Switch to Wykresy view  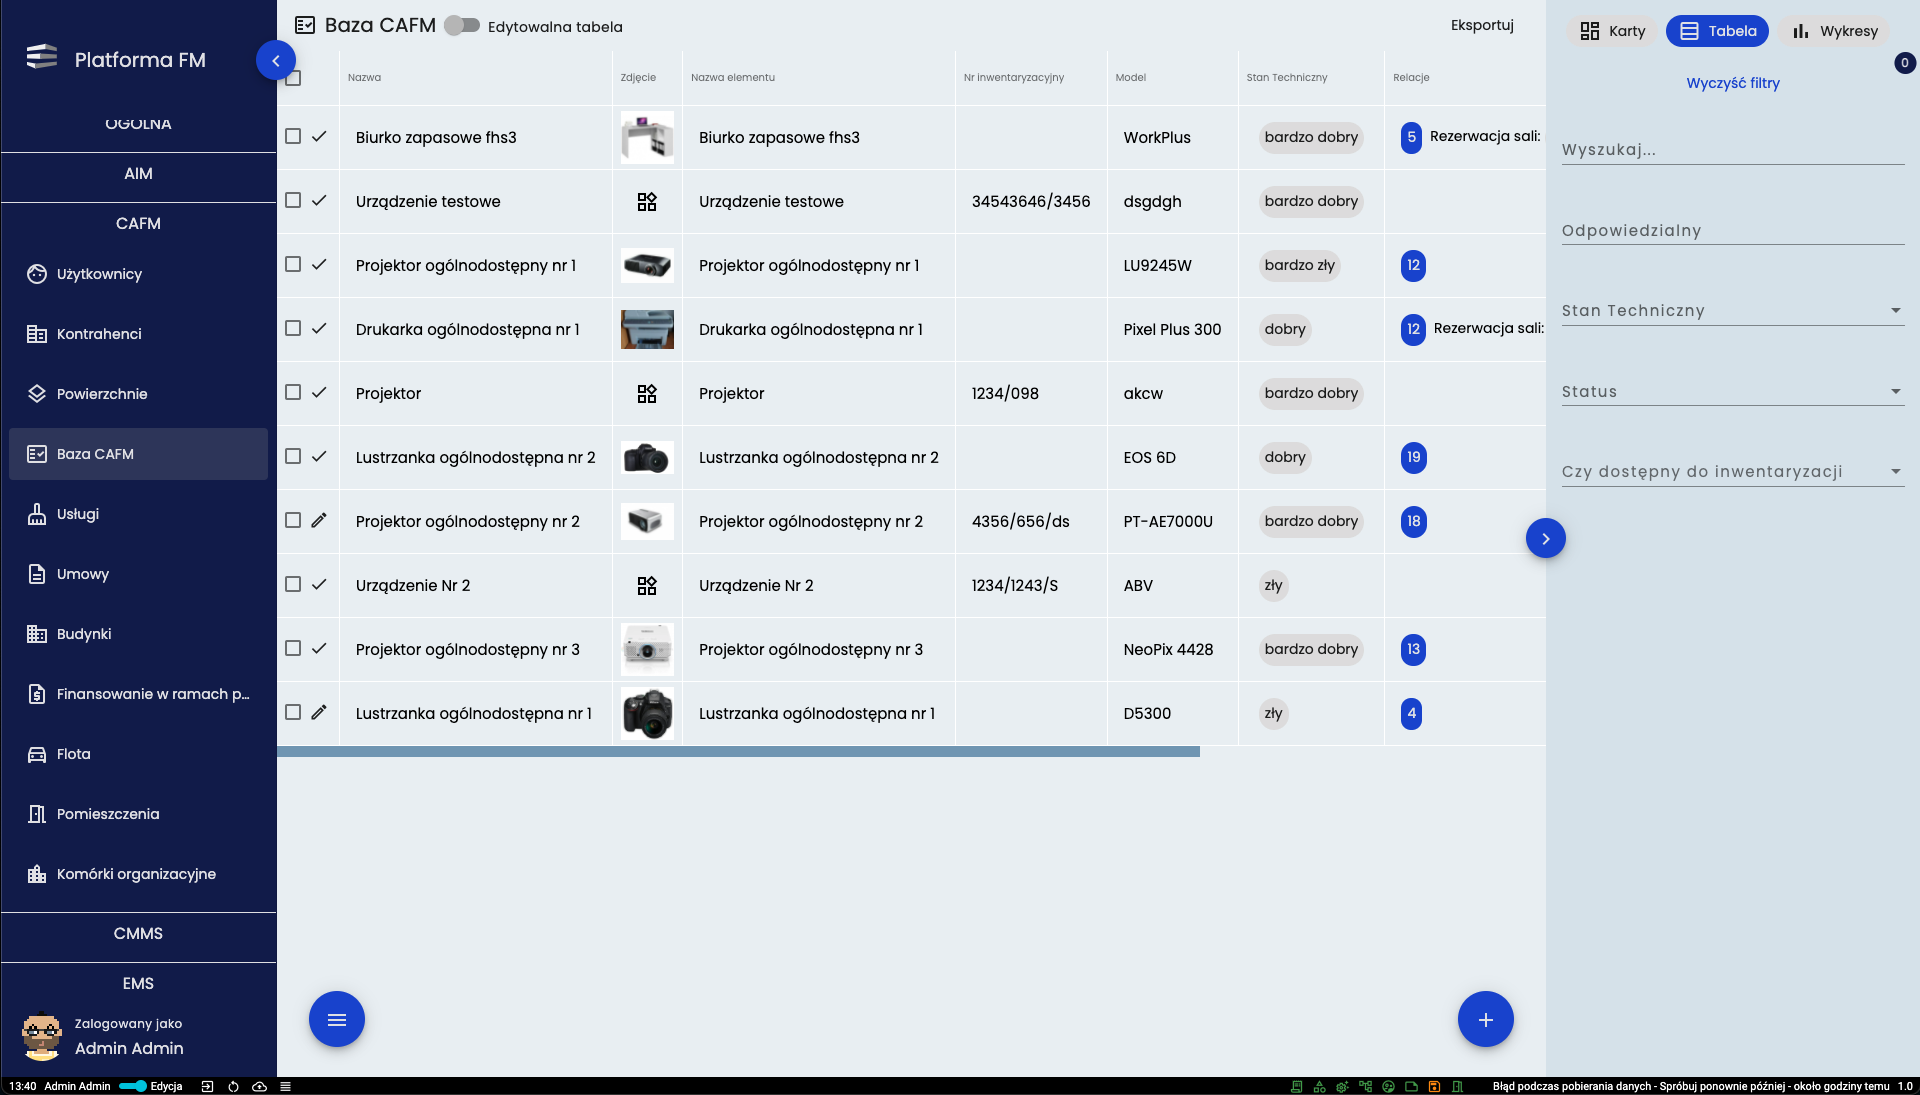pos(1834,31)
